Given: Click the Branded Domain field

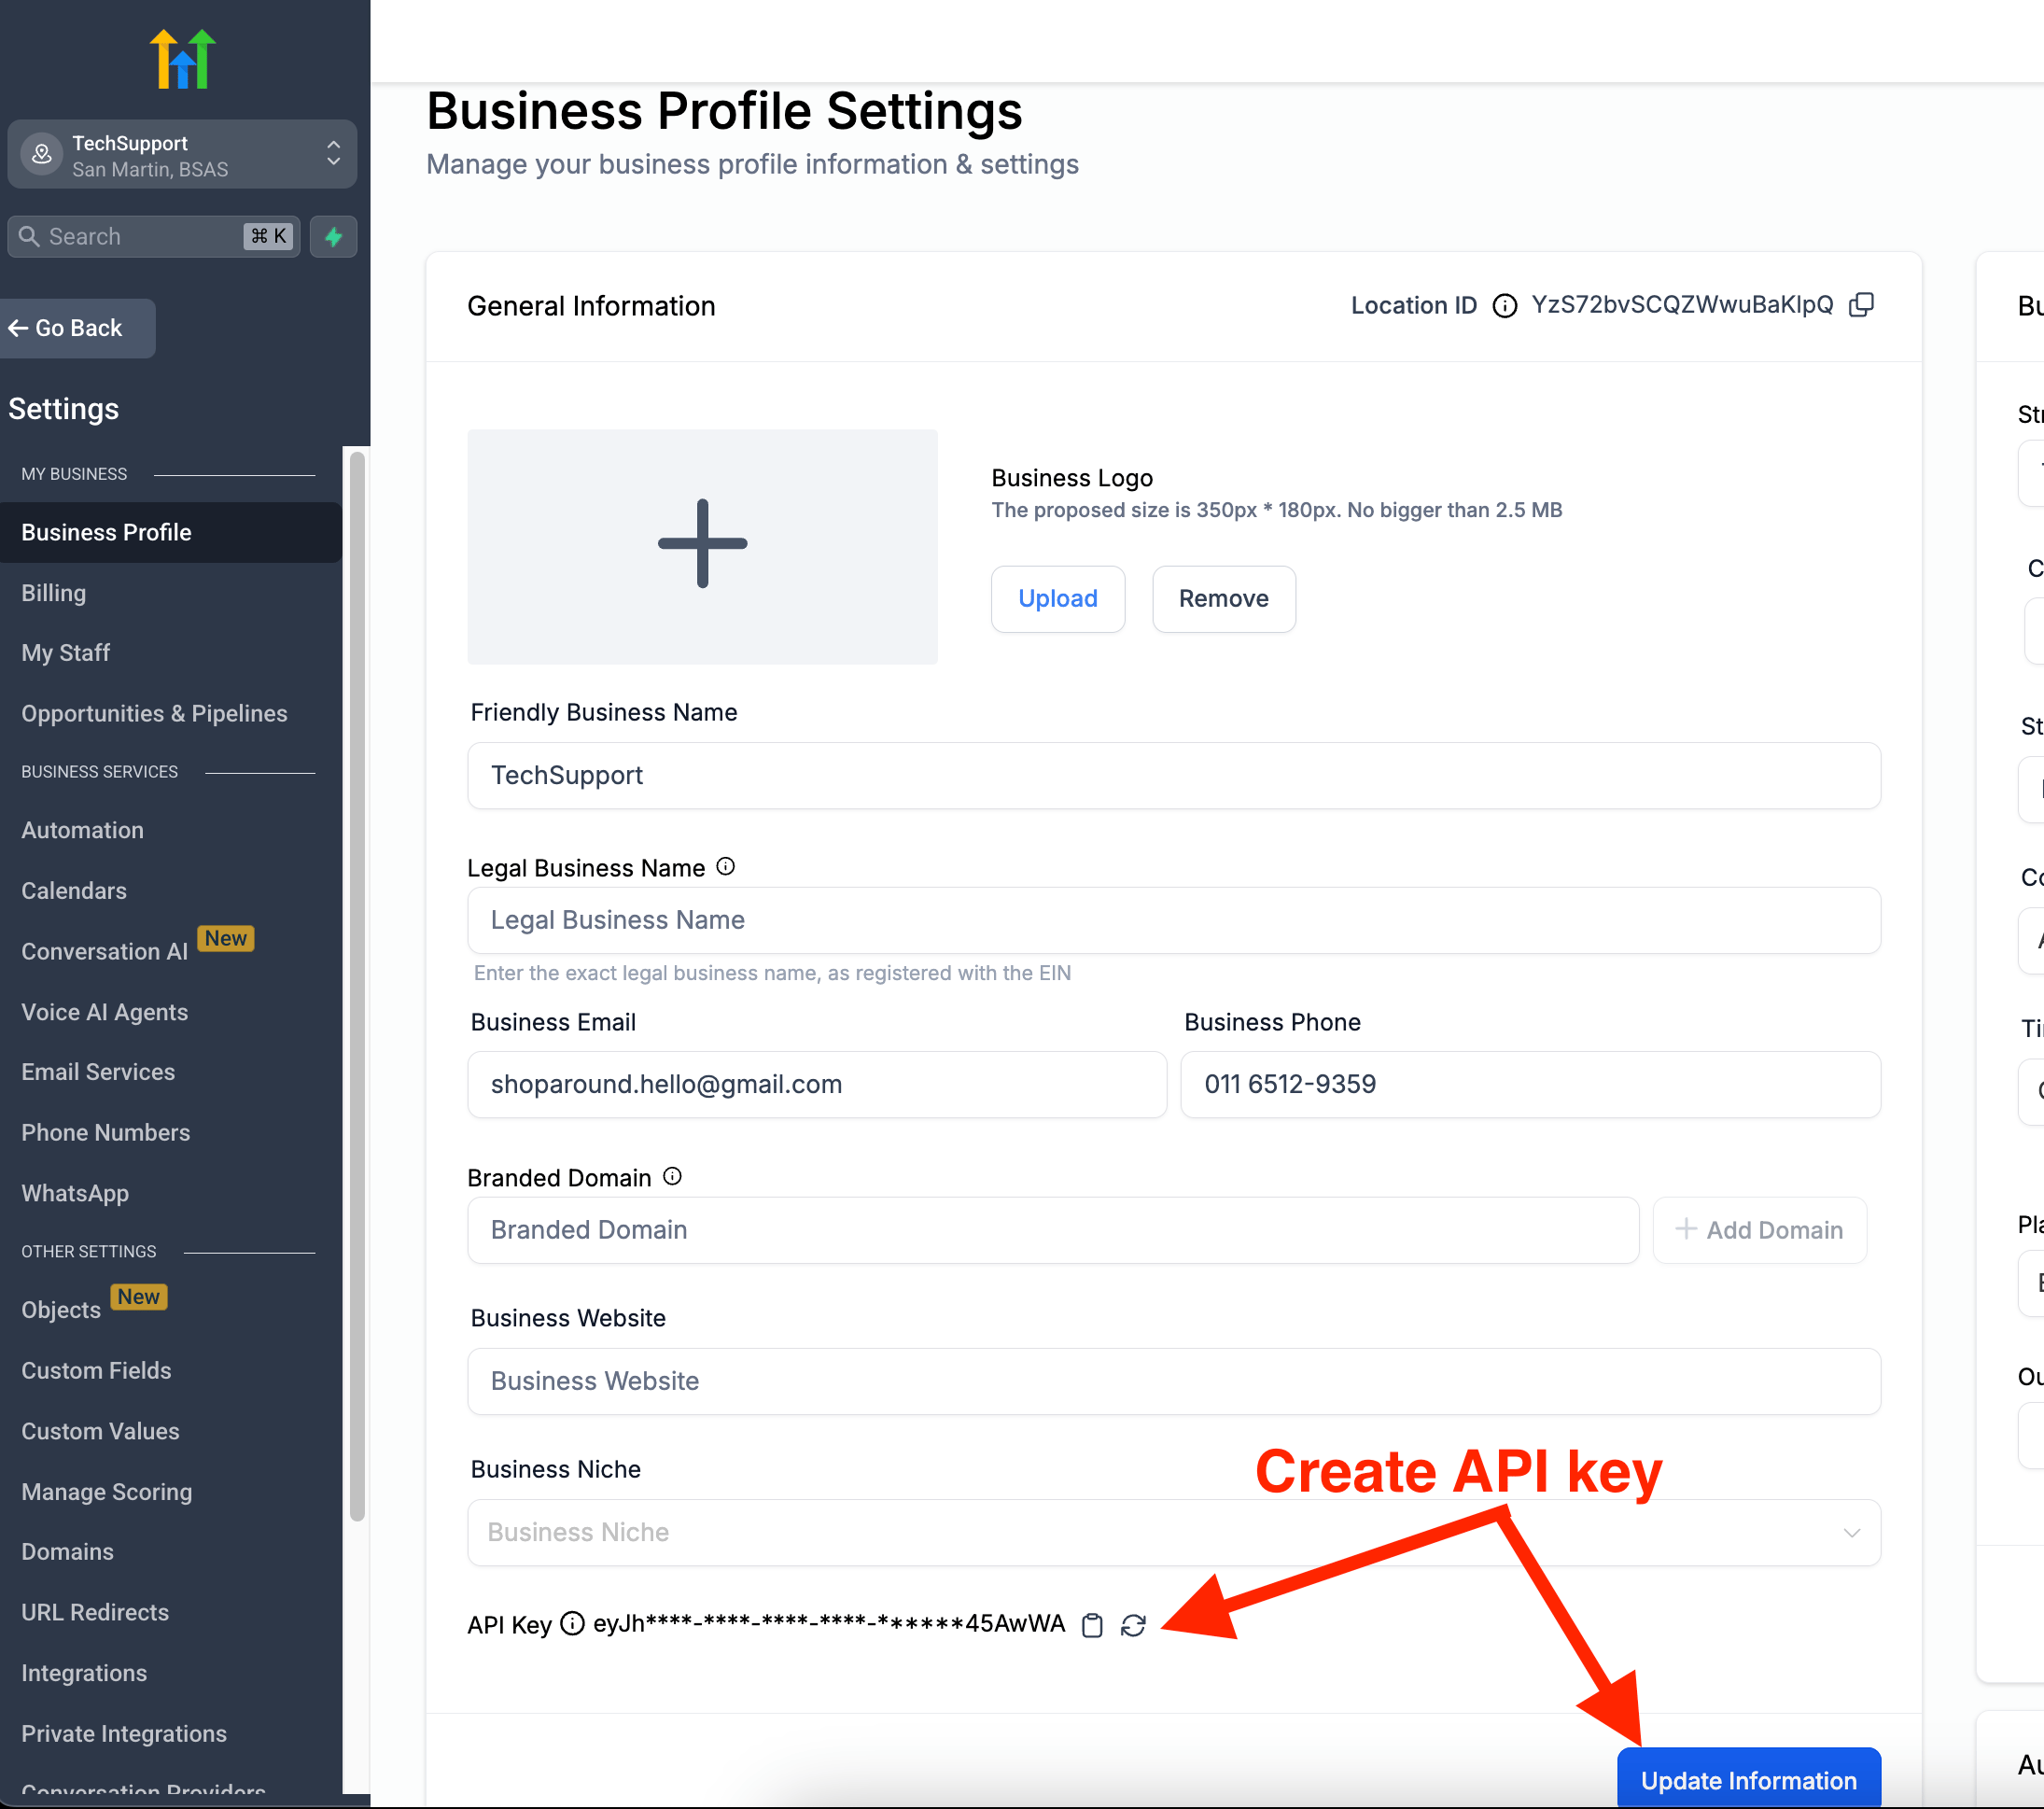Looking at the screenshot, I should (x=1053, y=1231).
